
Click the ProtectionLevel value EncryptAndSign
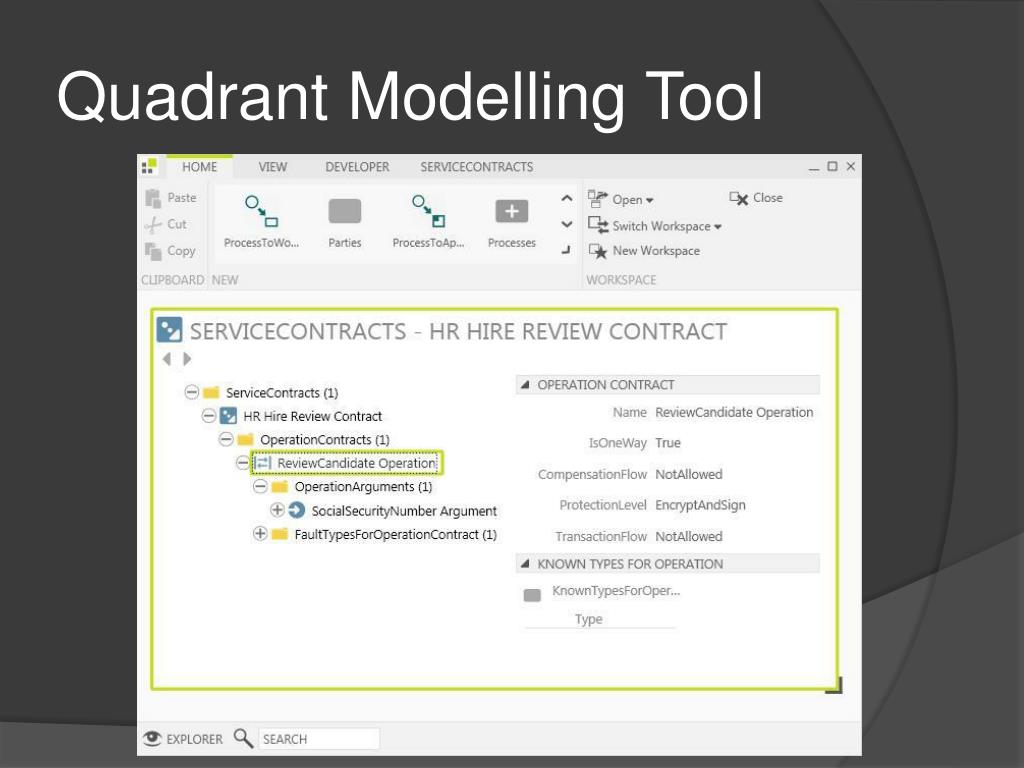[700, 505]
